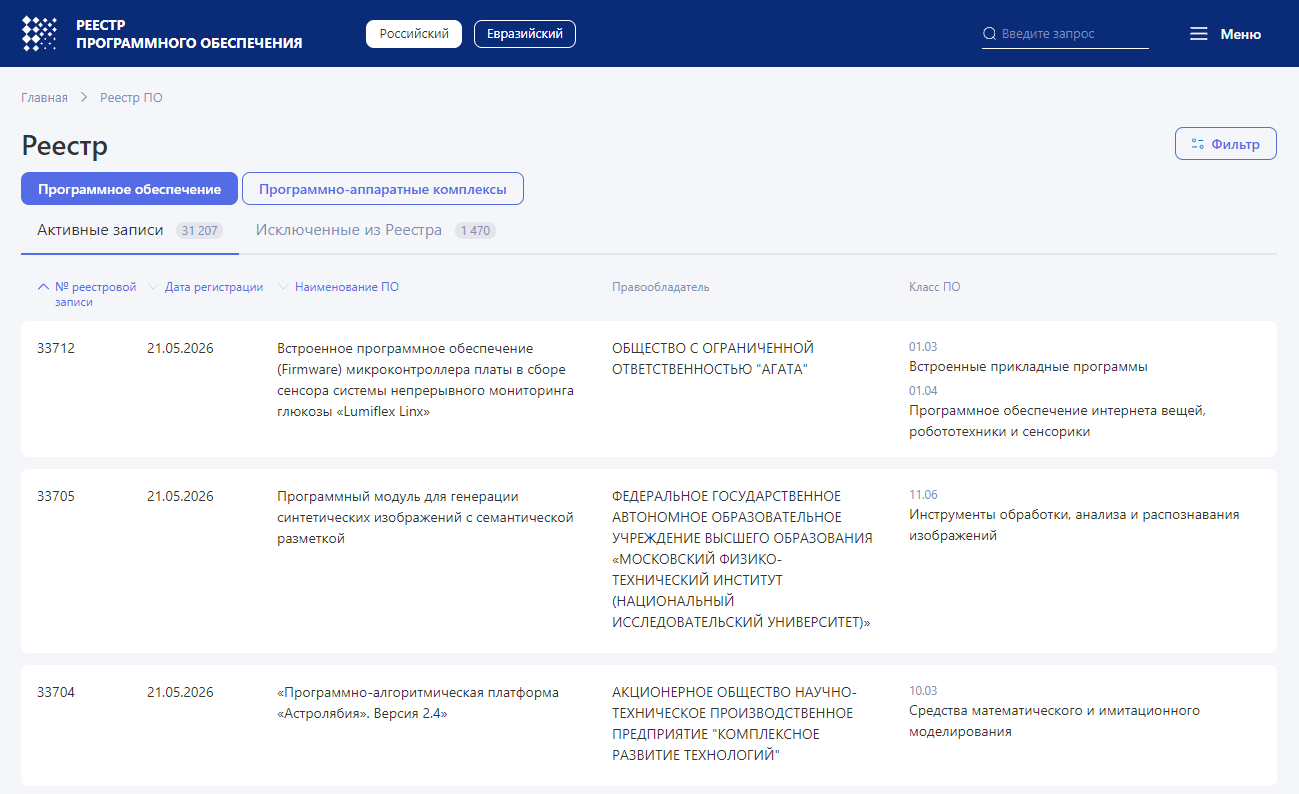This screenshot has width=1299, height=794.
Task: Click rightholder Комплексное развитие технологий
Action: coord(734,724)
